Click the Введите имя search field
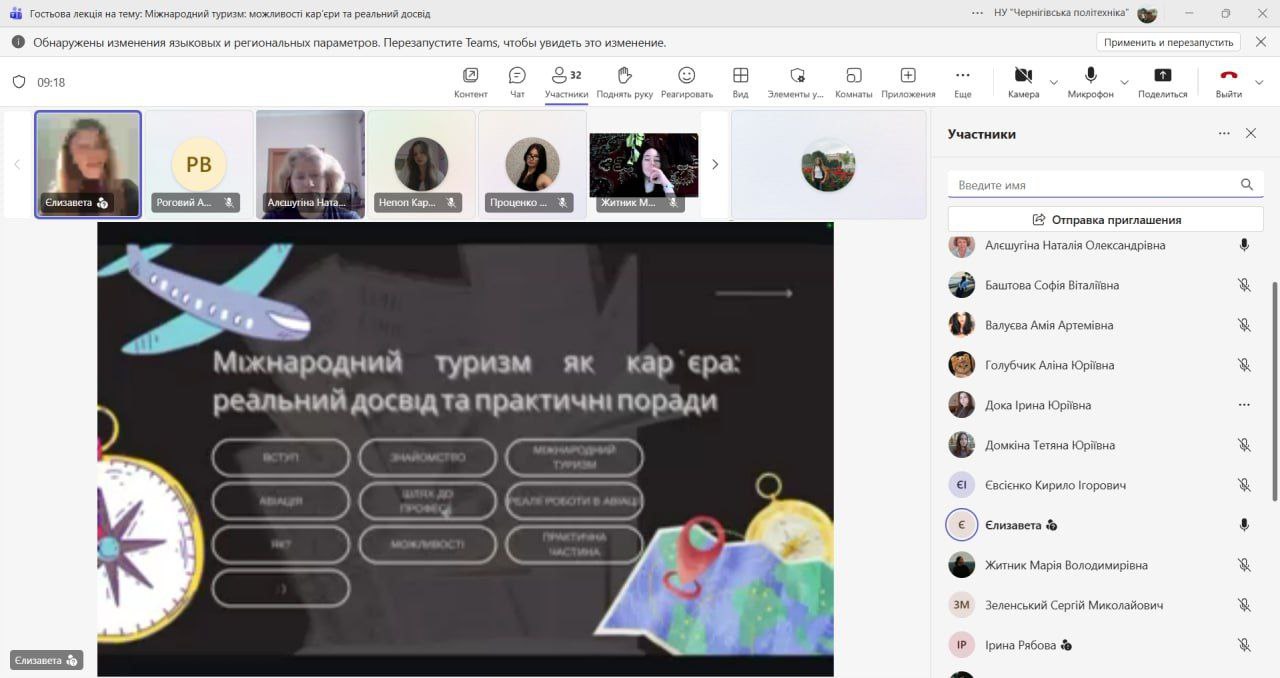 pos(1092,185)
